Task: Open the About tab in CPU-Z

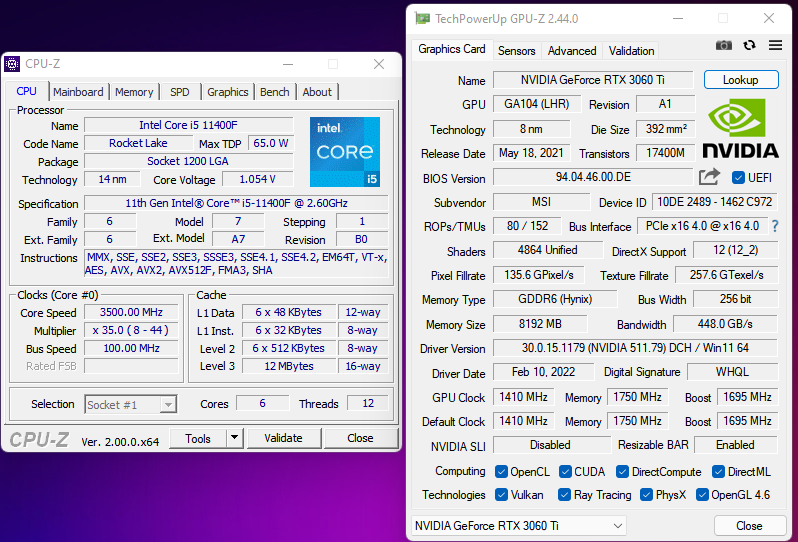Action: coord(317,92)
